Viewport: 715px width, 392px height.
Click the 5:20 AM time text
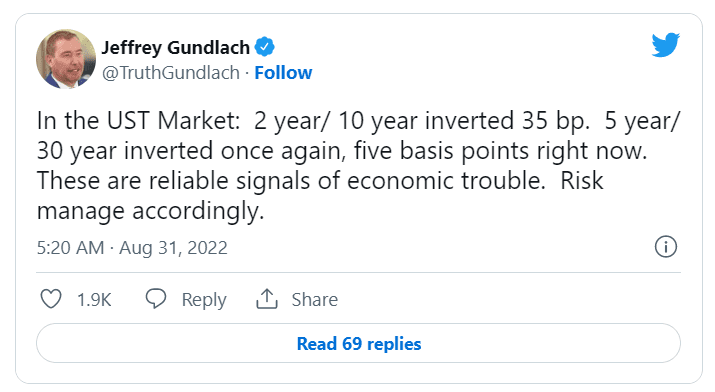[x=70, y=248]
